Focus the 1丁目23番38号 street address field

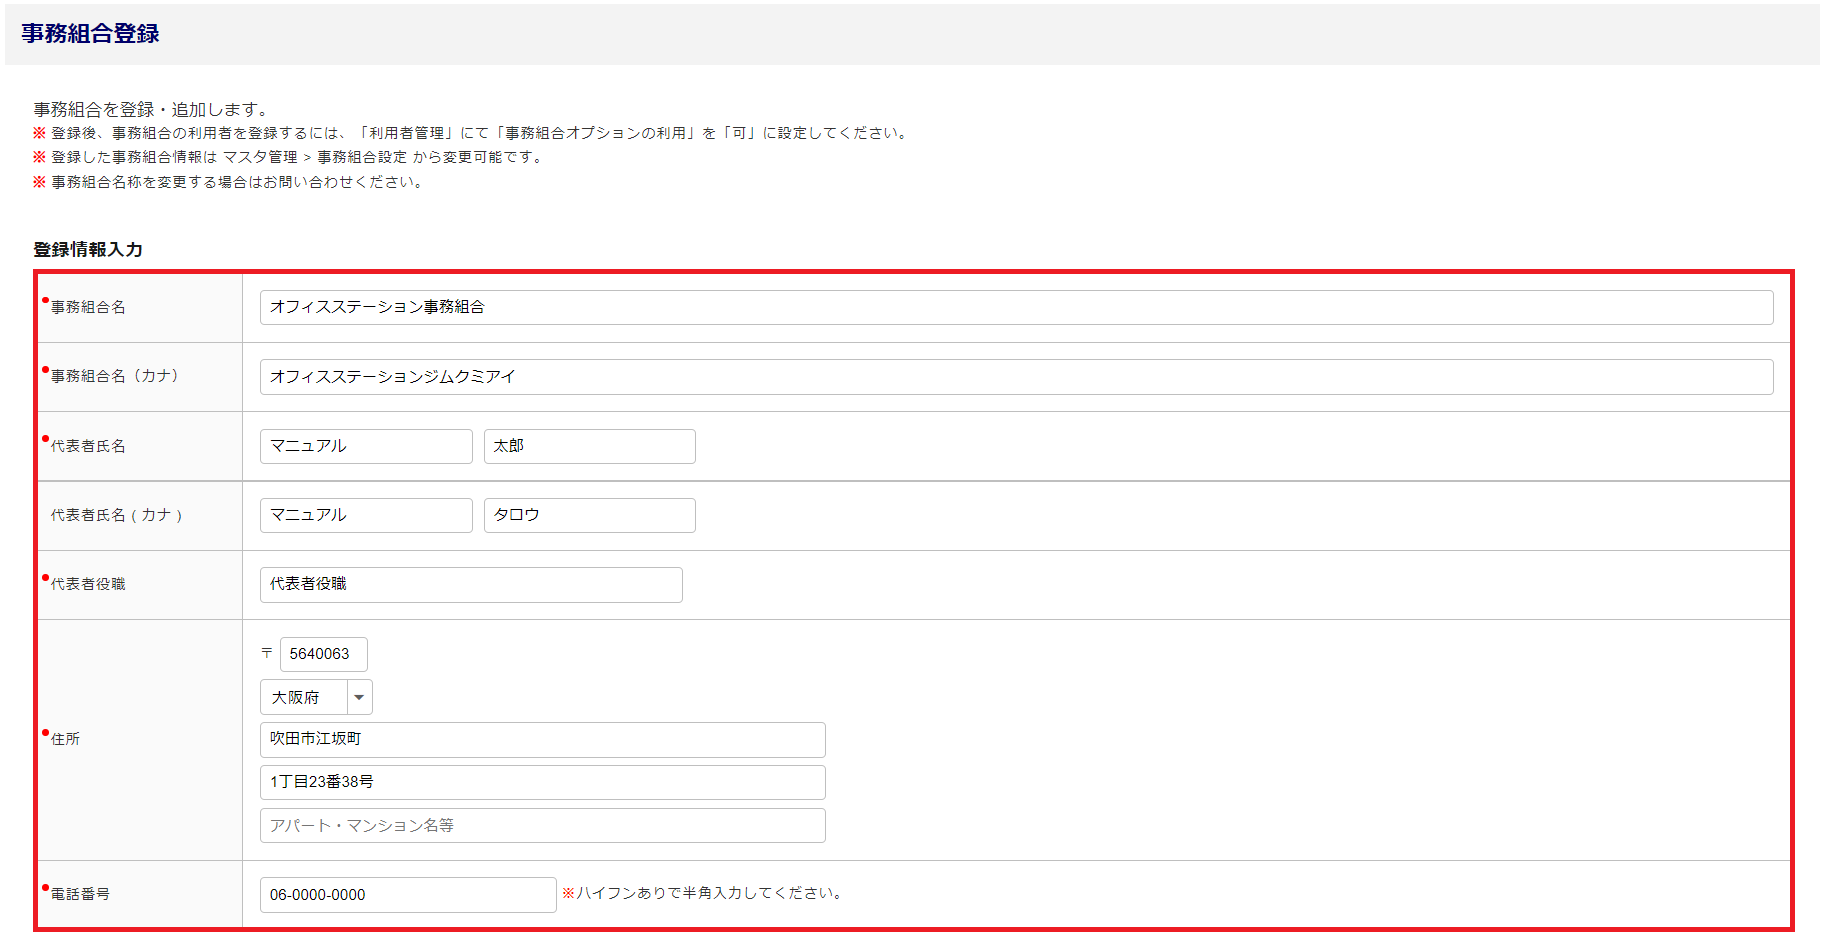click(542, 782)
